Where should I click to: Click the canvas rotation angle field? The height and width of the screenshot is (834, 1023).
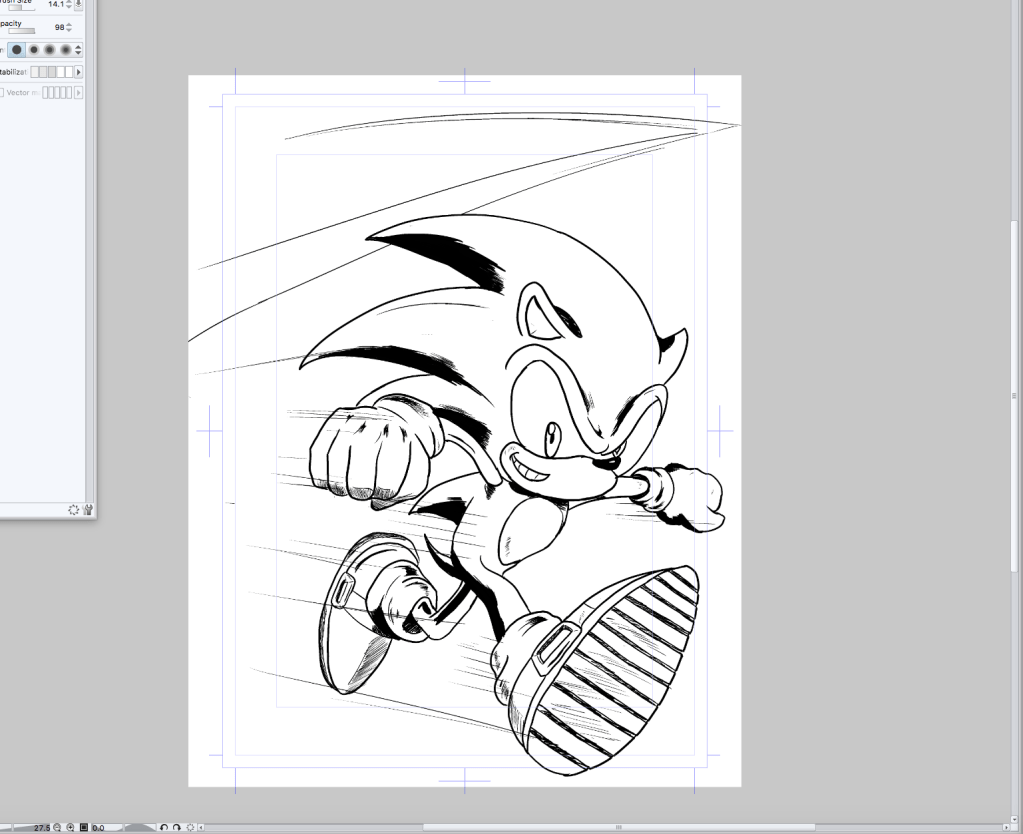[x=99, y=828]
